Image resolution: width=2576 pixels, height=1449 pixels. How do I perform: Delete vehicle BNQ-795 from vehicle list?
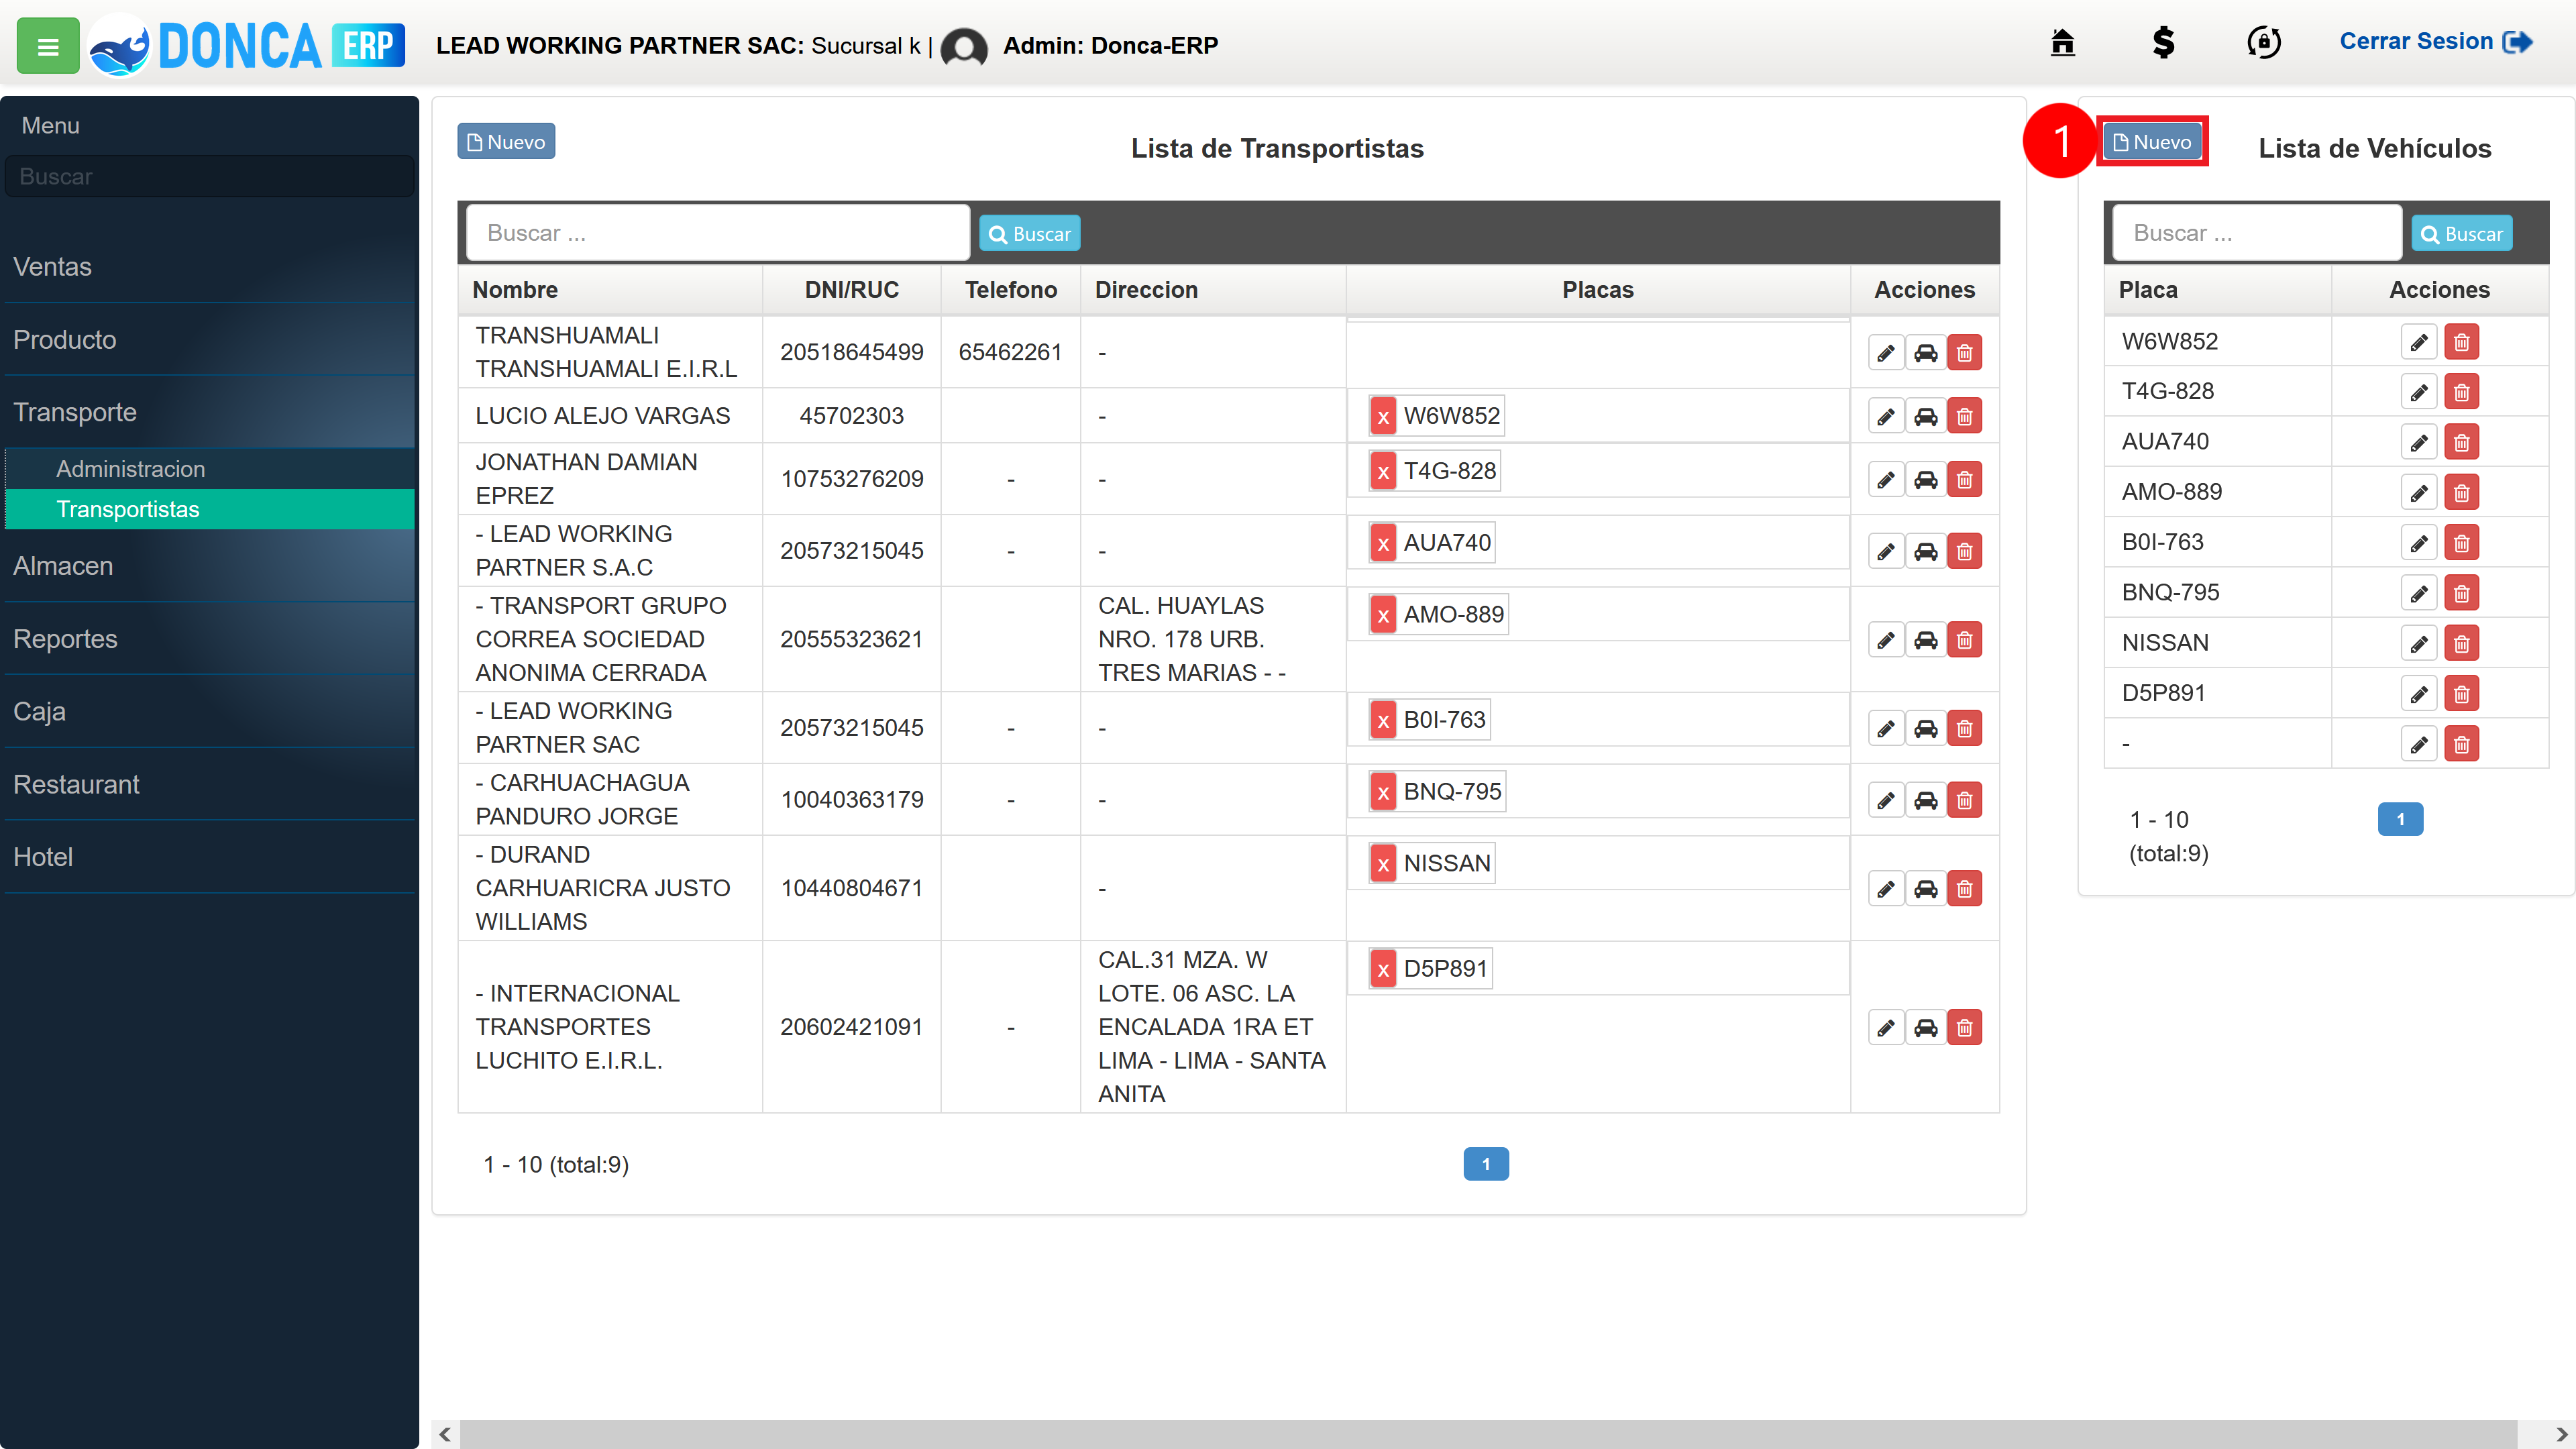2461,593
